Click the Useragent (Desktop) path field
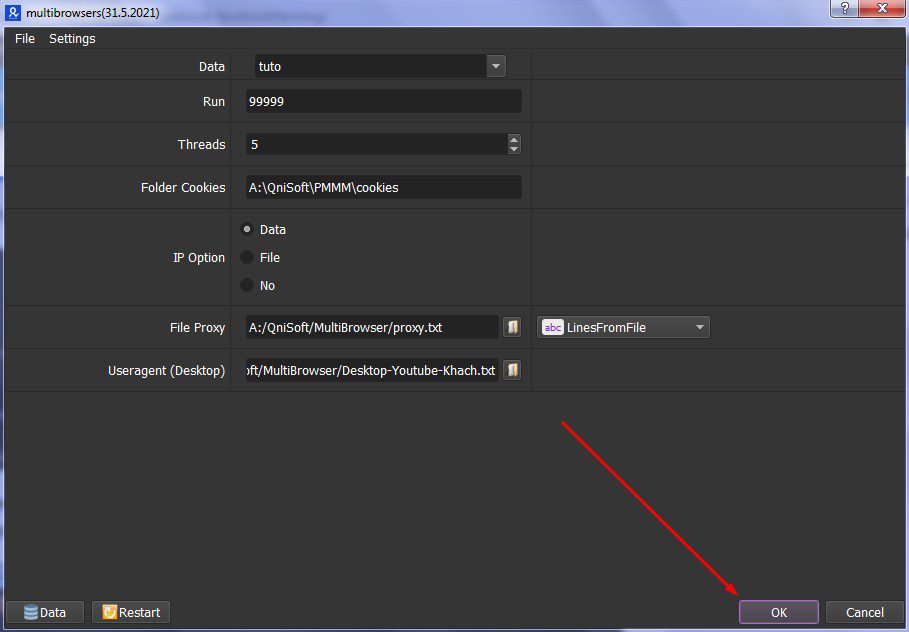This screenshot has height=632, width=909. pos(372,370)
